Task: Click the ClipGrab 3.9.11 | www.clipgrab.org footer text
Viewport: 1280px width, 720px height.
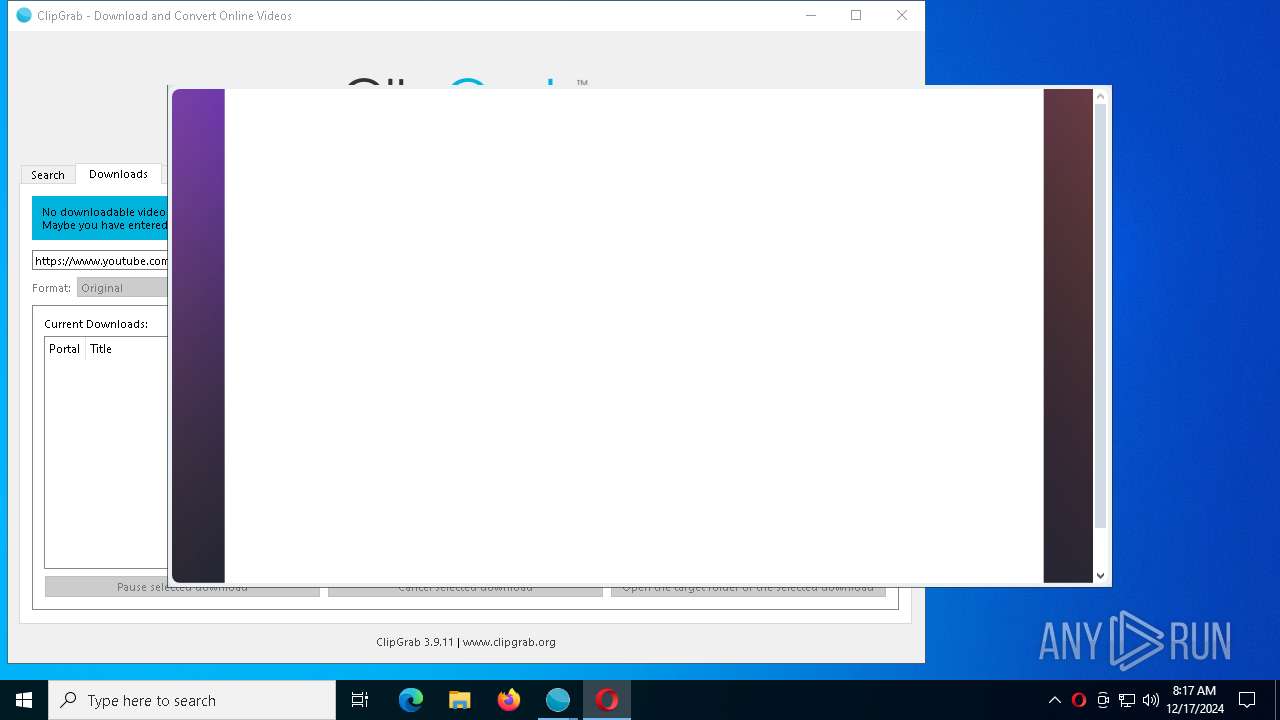Action: 466,642
